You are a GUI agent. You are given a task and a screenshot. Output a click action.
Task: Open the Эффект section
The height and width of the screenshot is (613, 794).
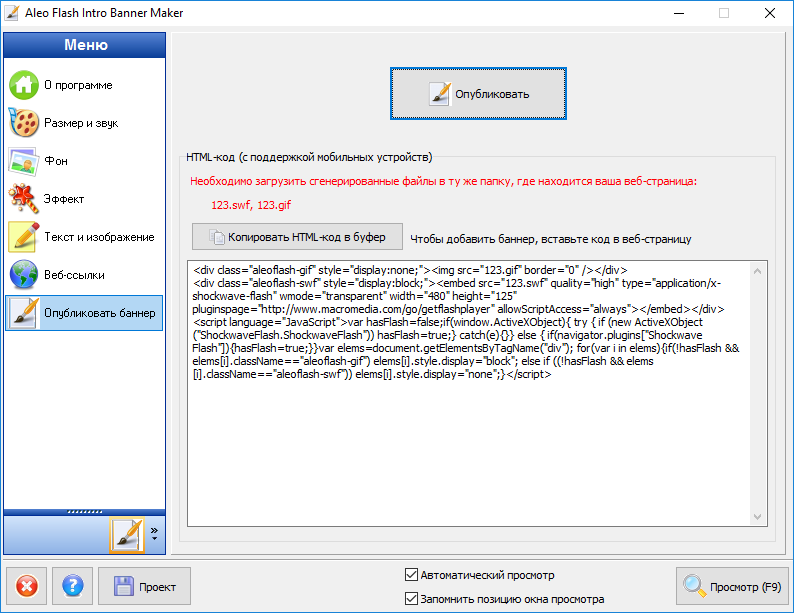click(84, 199)
